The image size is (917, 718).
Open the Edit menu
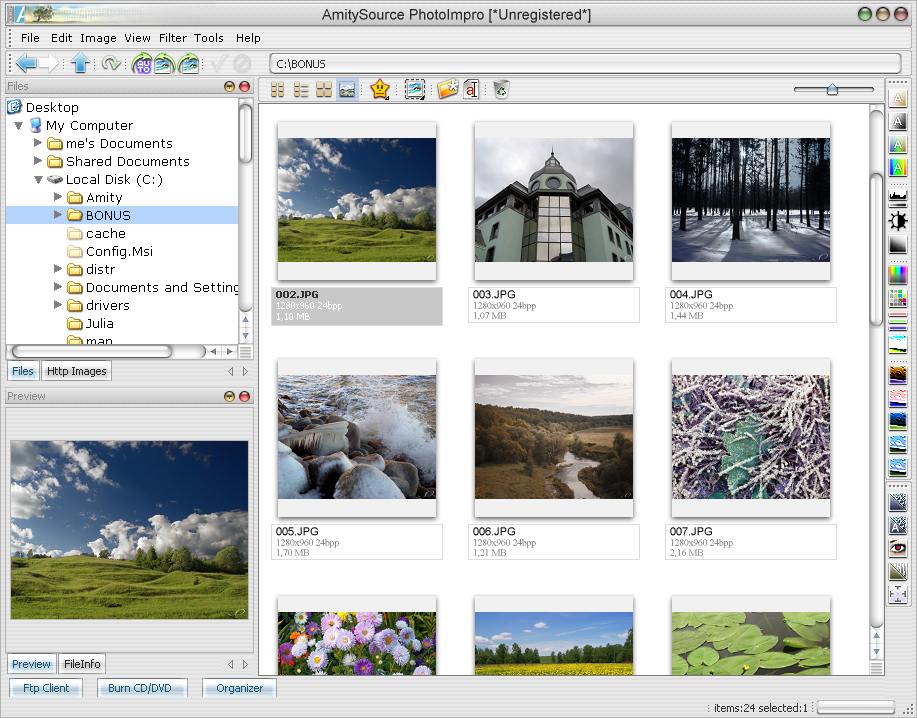coord(61,38)
